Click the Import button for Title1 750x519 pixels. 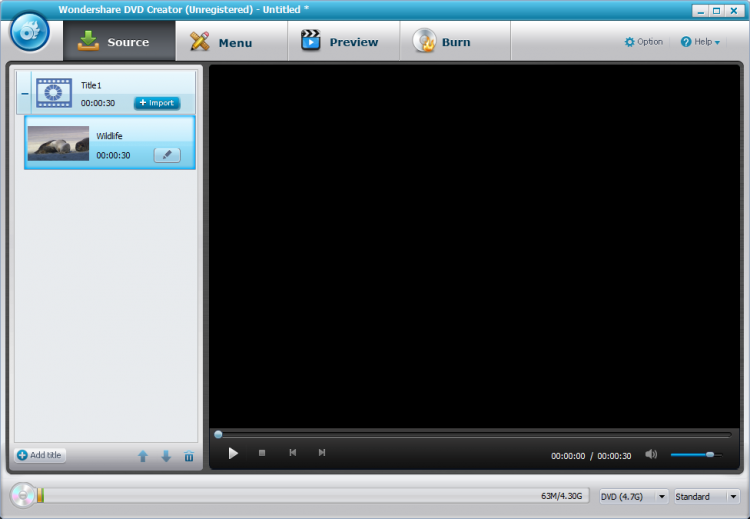[157, 103]
